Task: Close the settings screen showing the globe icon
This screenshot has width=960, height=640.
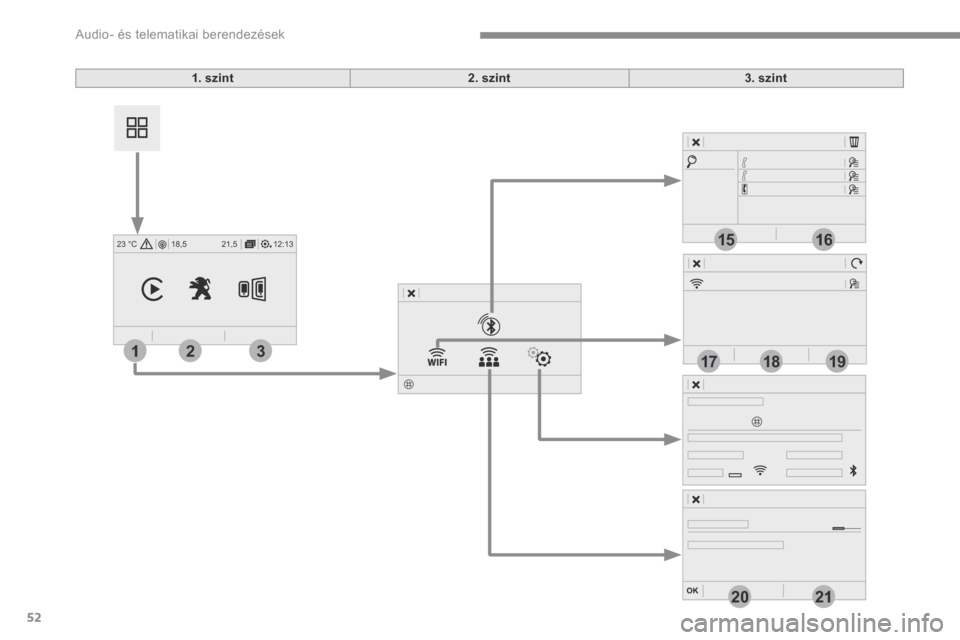Action: tap(696, 385)
